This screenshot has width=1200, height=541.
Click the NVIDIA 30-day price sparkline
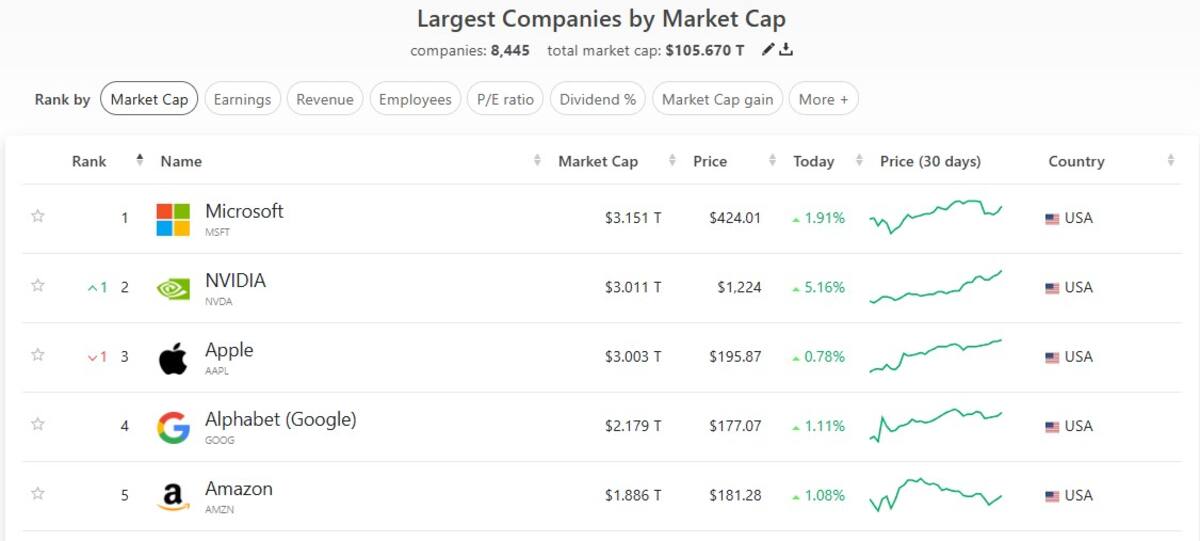tap(935, 287)
